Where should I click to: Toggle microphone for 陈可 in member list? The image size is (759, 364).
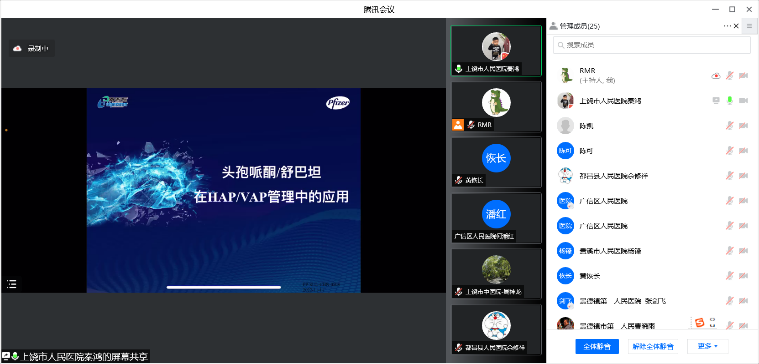pos(729,151)
